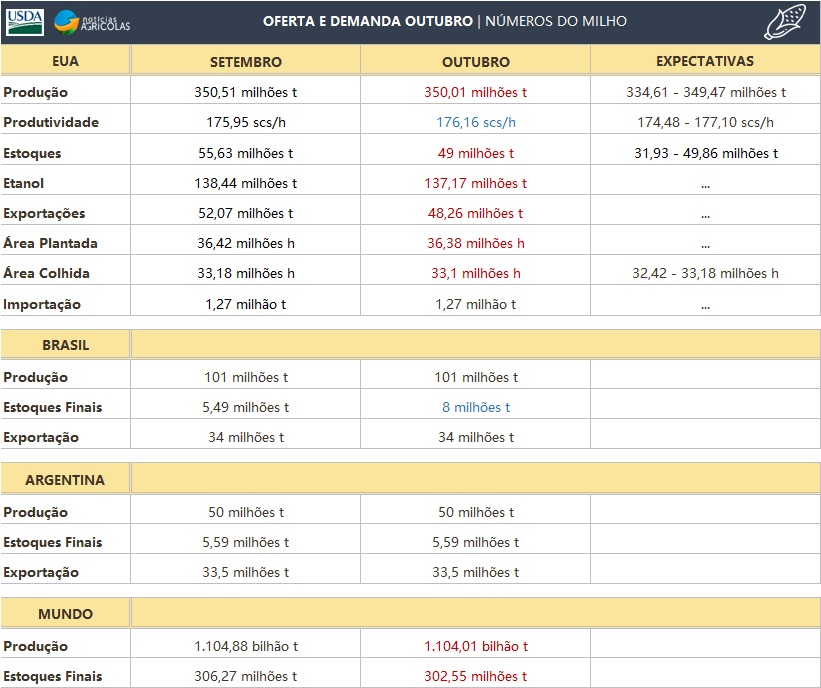
Task: Select the EUA October production value 350,01
Action: pos(475,92)
